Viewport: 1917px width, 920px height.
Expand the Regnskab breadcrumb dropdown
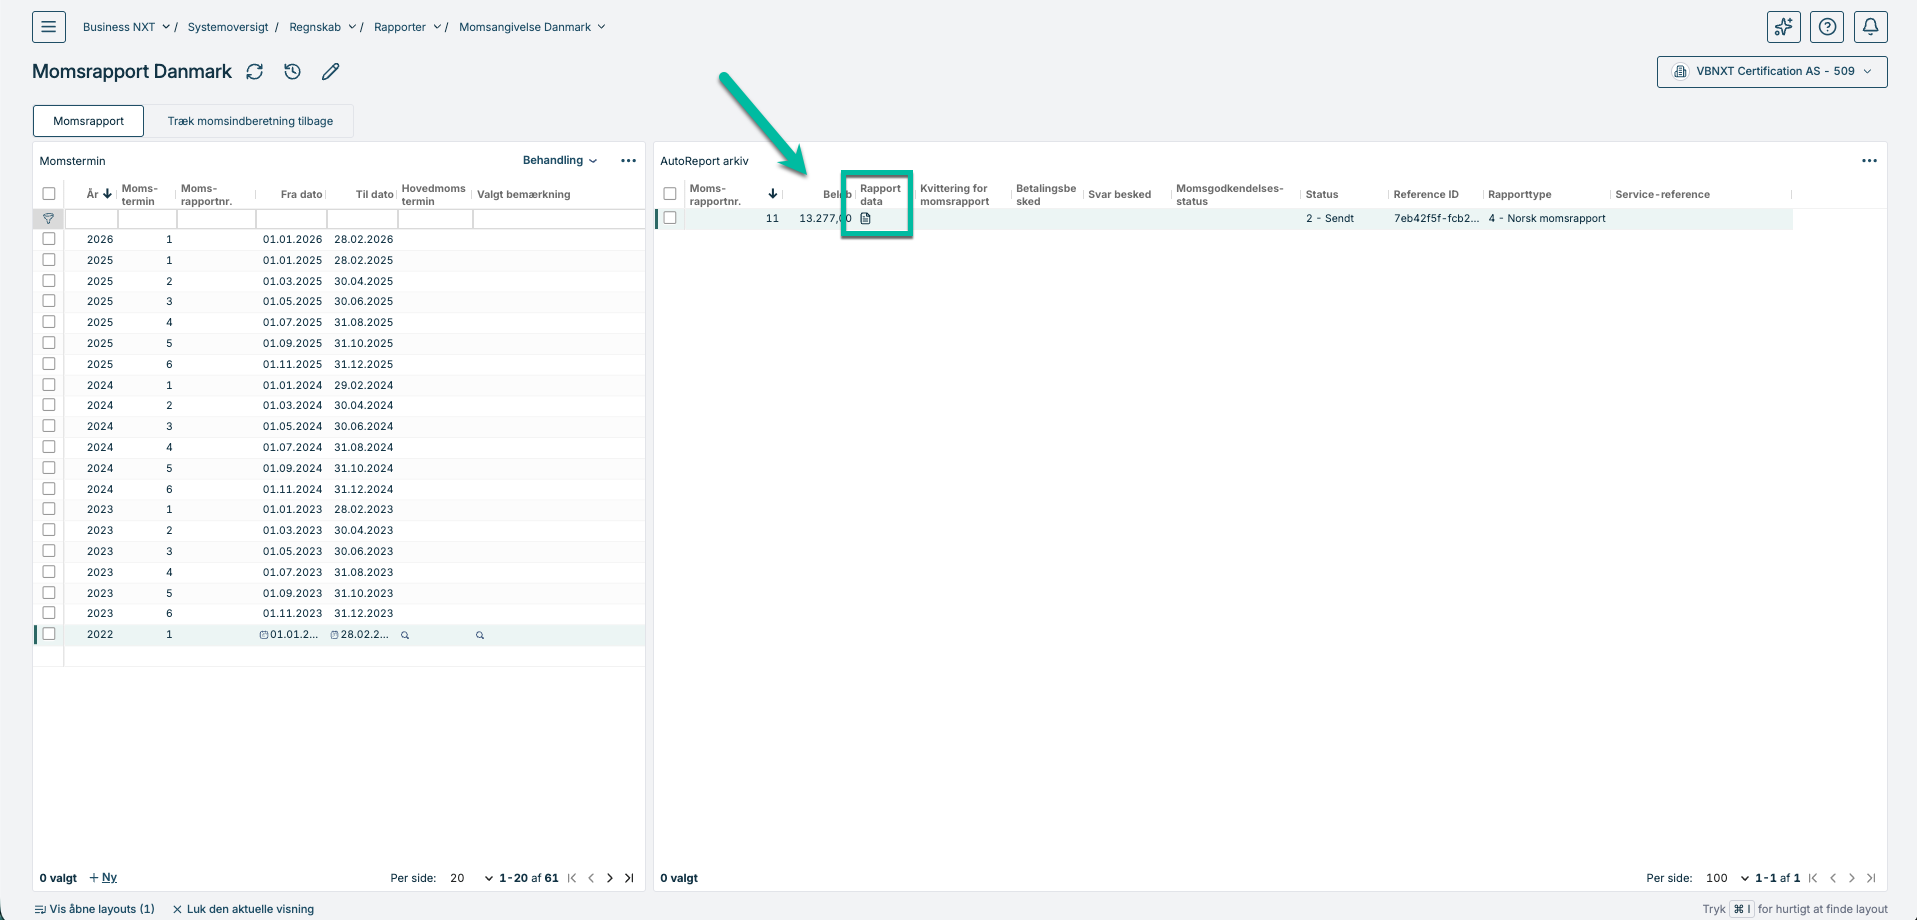pos(352,27)
